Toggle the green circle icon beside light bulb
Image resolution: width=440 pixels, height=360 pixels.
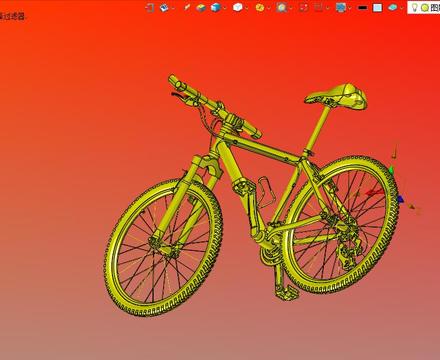point(424,8)
